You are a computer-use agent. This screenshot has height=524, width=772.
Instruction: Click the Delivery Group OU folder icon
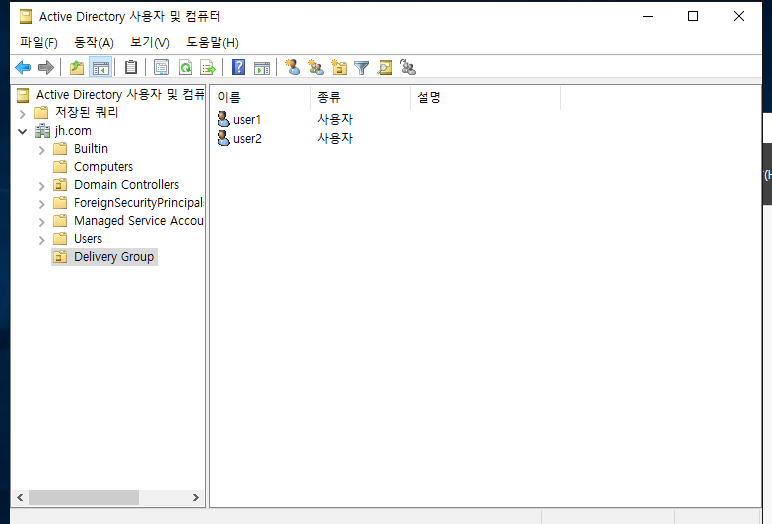60,257
